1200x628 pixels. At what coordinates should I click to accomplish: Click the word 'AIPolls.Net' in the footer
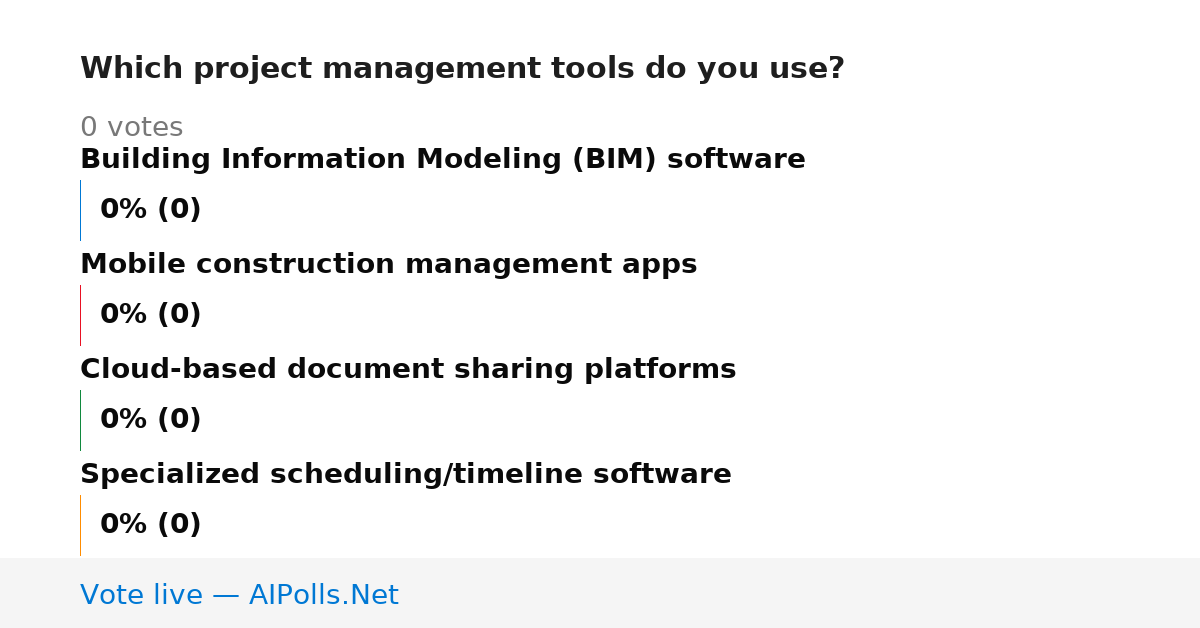click(x=323, y=595)
